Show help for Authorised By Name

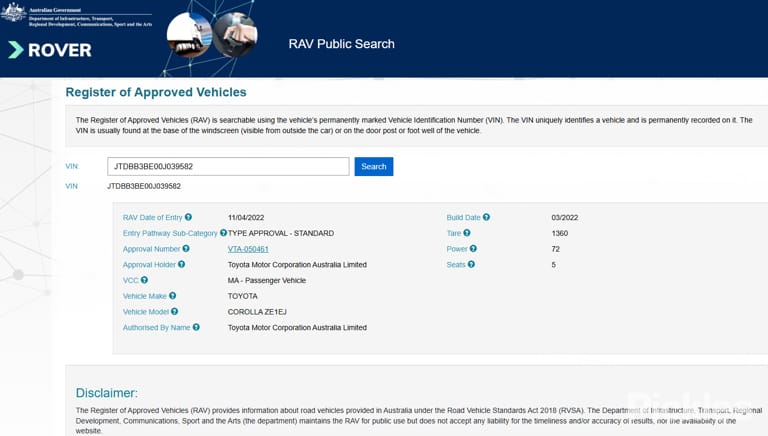point(196,327)
